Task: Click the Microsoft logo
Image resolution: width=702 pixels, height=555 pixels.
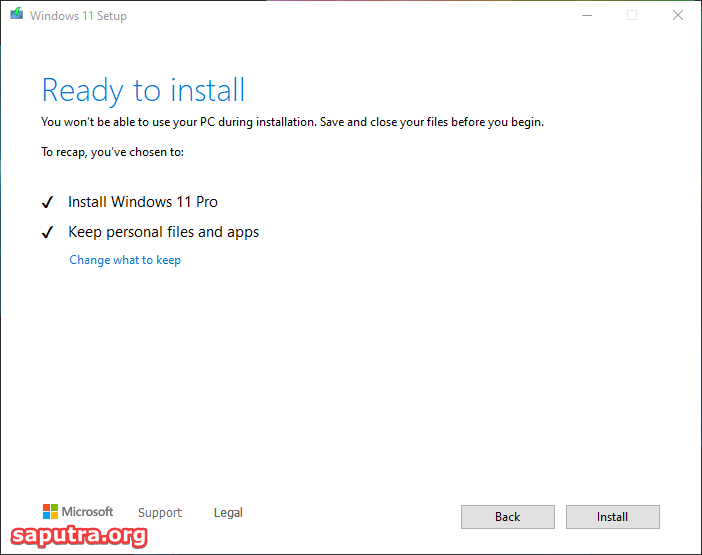Action: pyautogui.click(x=78, y=512)
